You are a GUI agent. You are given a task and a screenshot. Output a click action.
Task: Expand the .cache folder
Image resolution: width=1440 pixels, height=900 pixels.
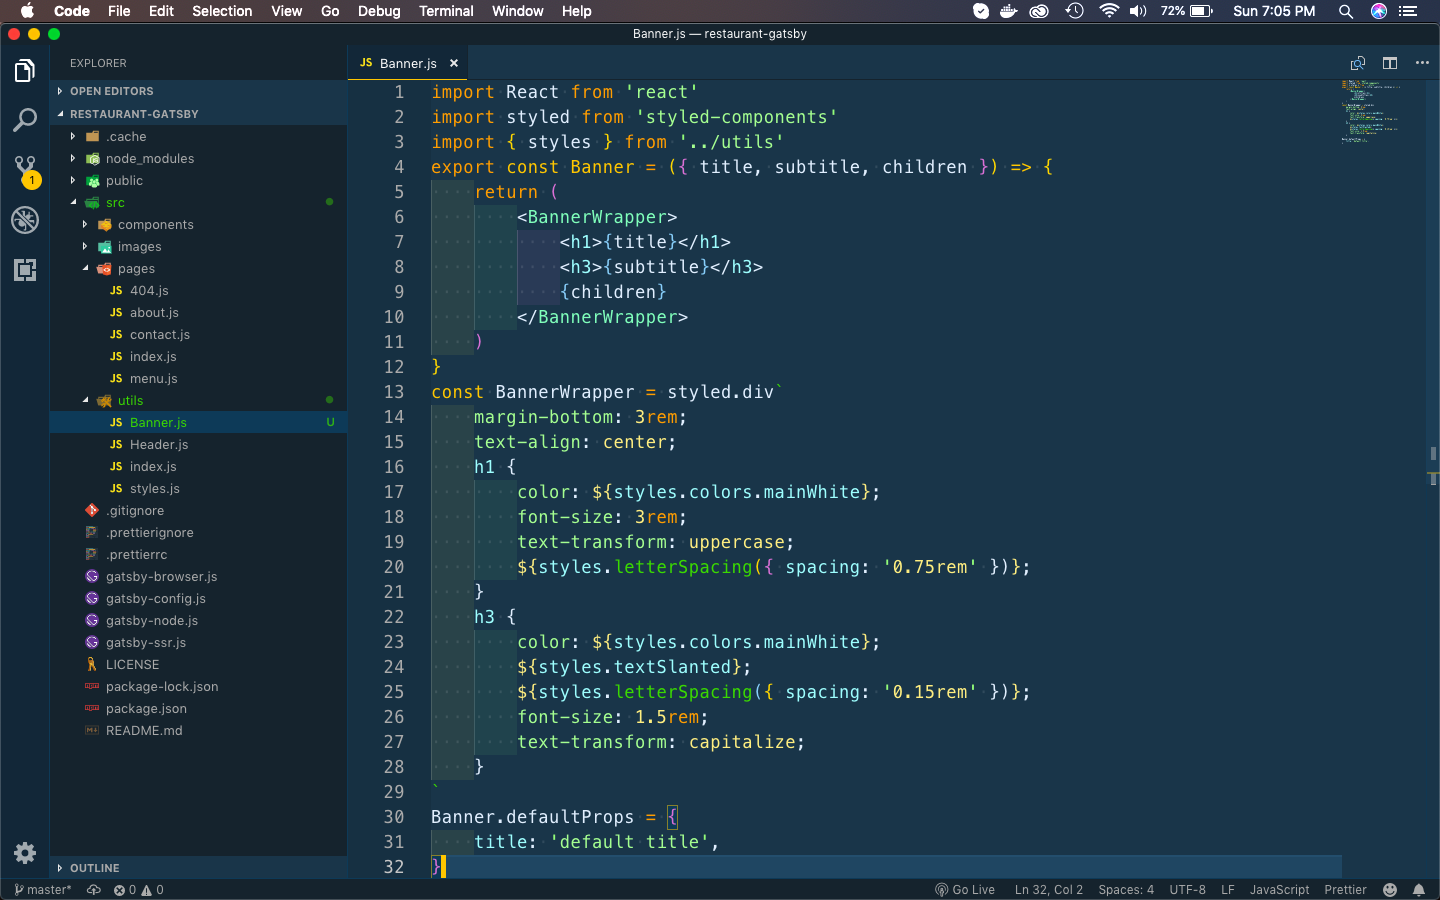point(198,137)
